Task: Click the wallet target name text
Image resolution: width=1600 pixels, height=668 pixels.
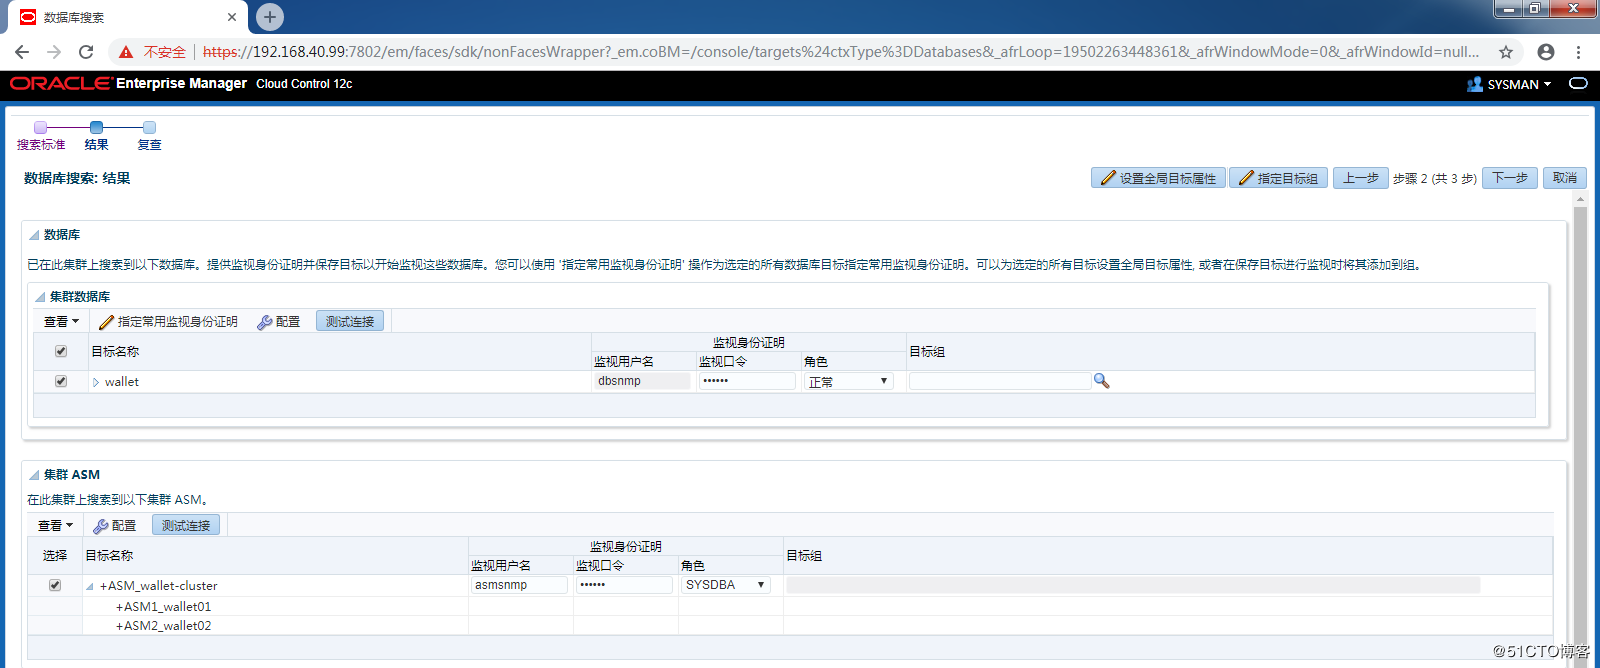Action: tap(122, 382)
